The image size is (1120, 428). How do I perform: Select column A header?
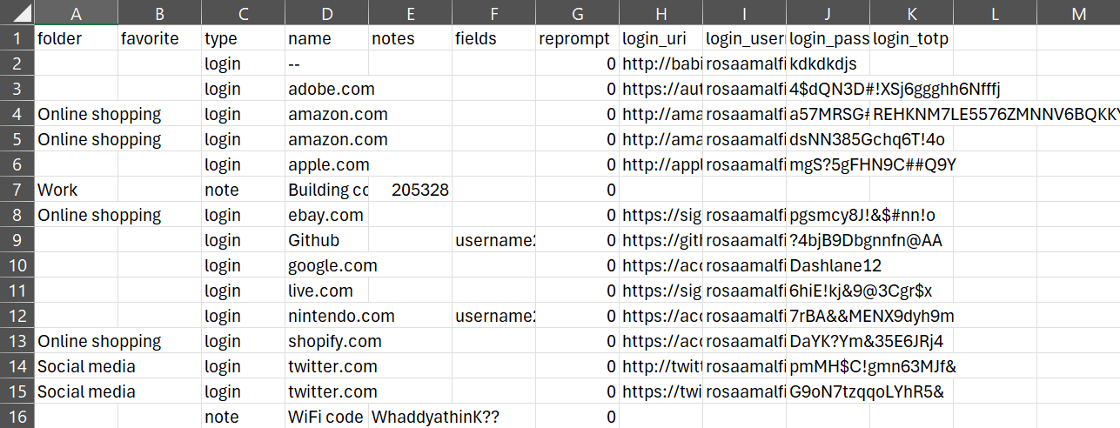pos(76,14)
